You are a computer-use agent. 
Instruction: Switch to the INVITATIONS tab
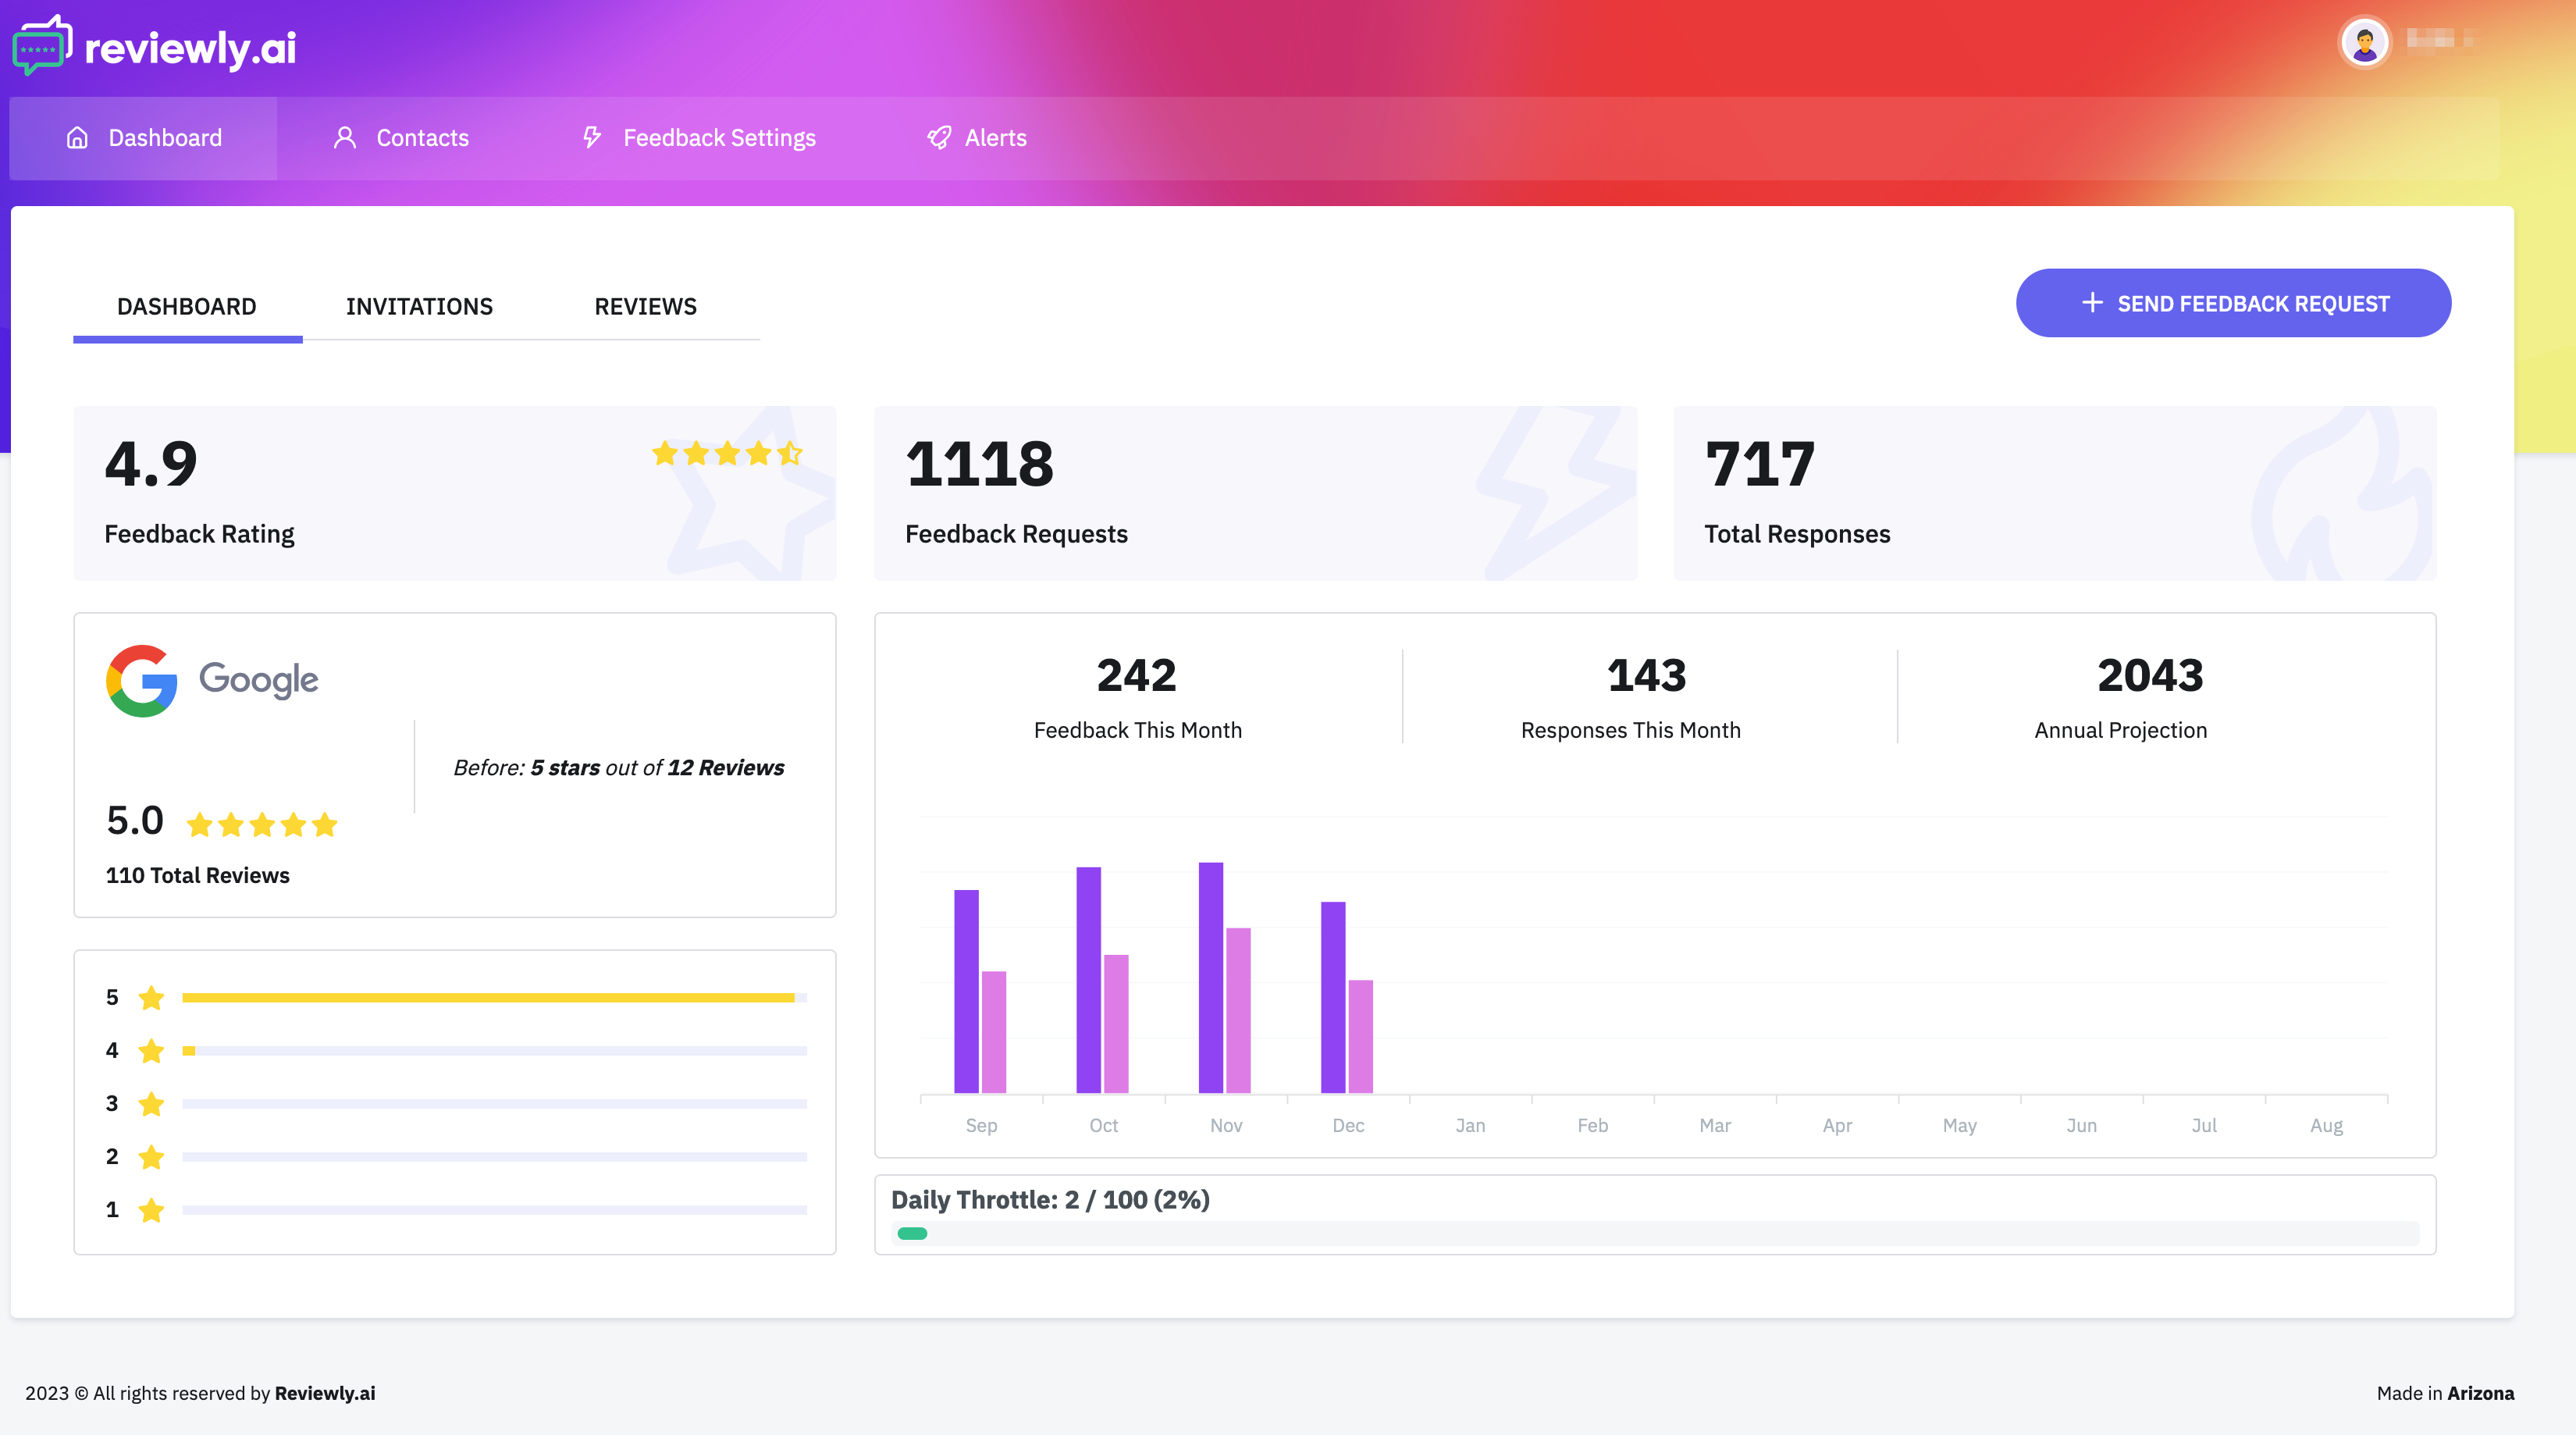click(x=420, y=306)
